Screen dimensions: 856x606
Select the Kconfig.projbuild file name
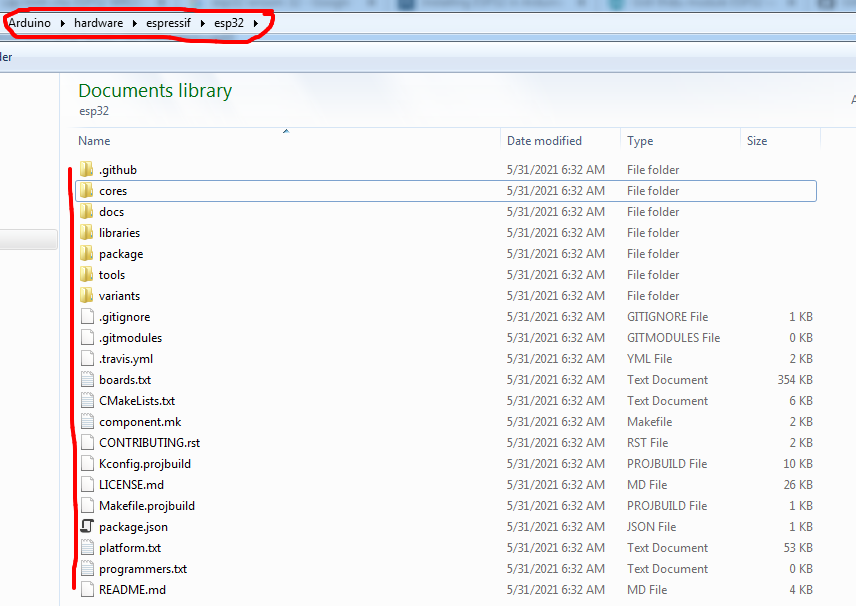pos(145,465)
